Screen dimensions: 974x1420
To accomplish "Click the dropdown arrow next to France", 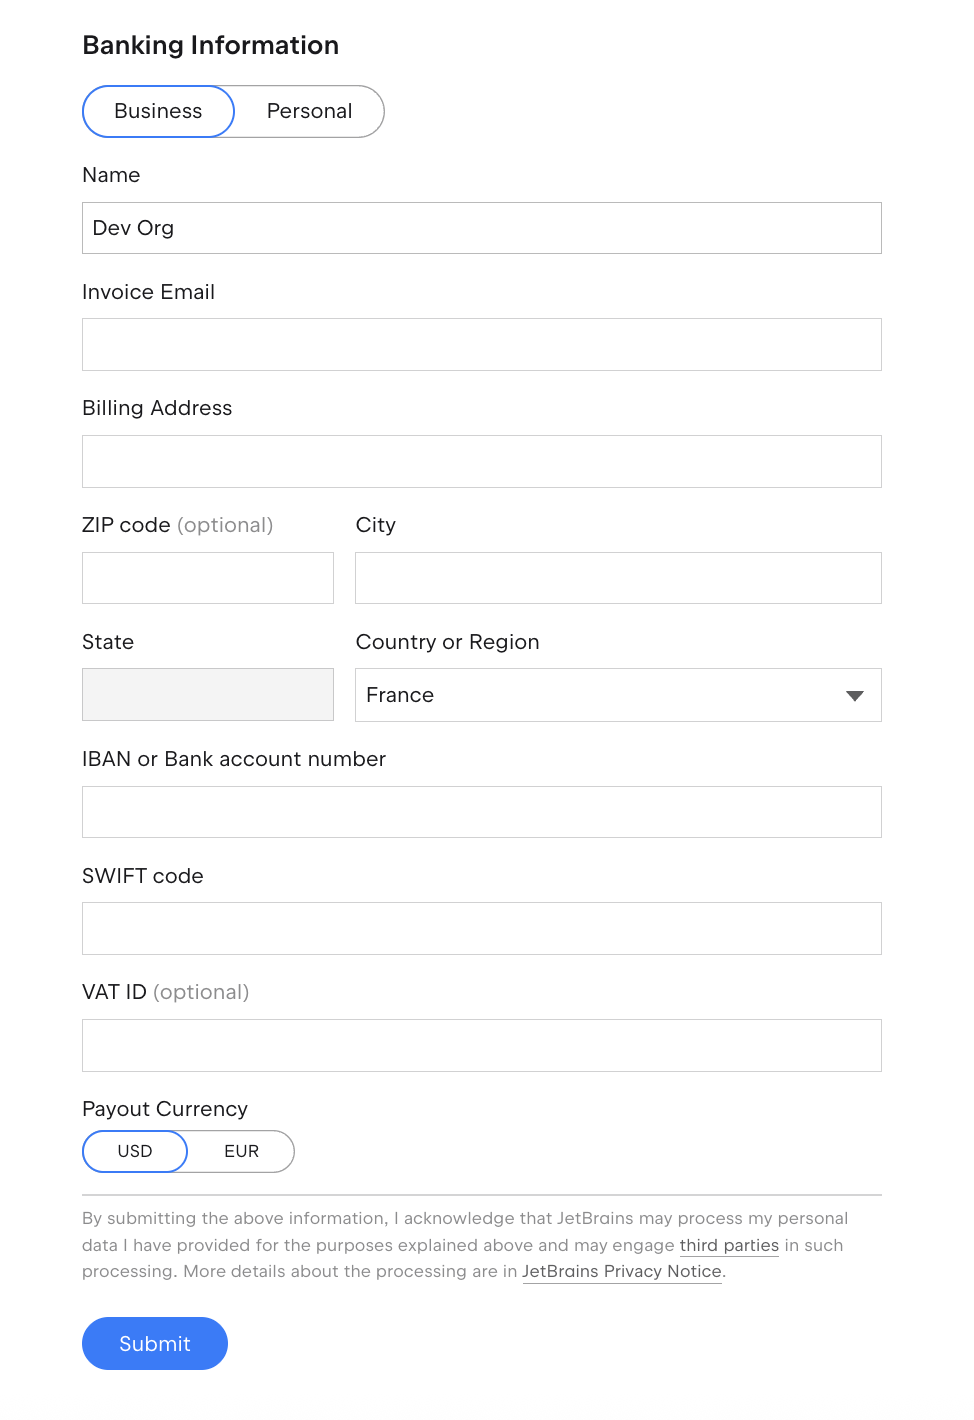I will pos(854,695).
